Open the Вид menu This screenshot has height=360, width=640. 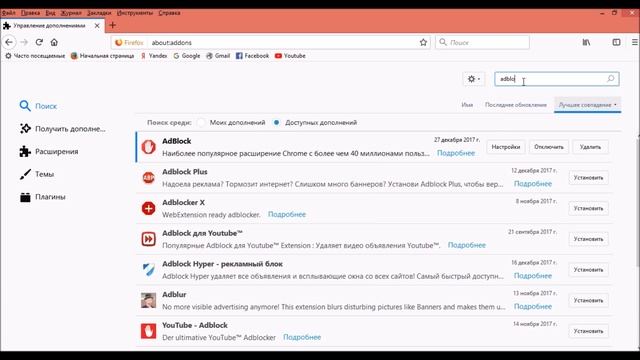point(50,13)
